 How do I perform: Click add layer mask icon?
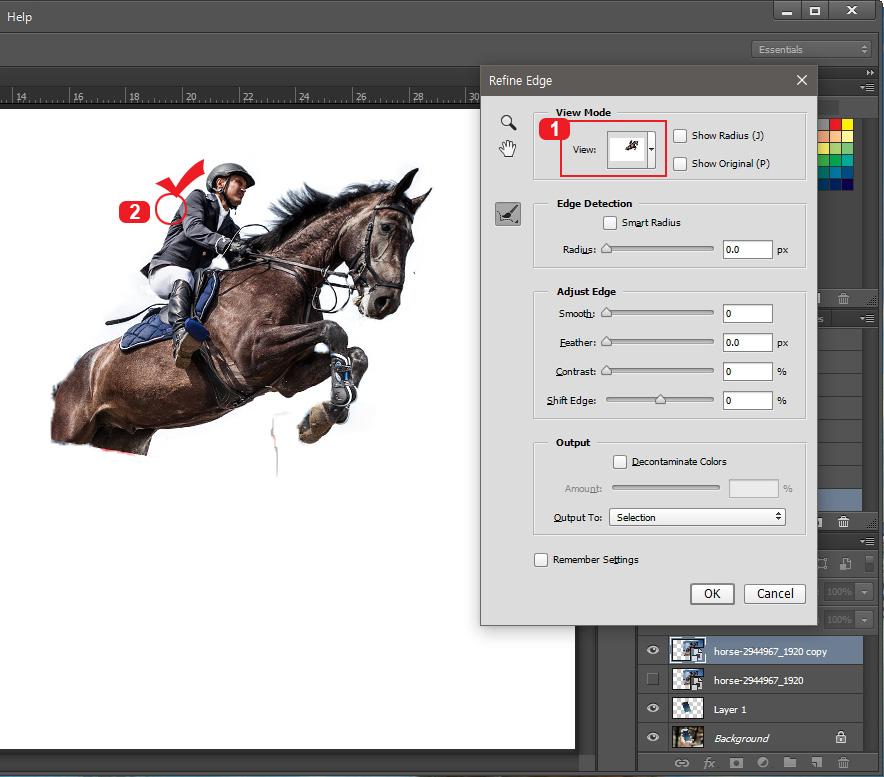click(x=736, y=763)
